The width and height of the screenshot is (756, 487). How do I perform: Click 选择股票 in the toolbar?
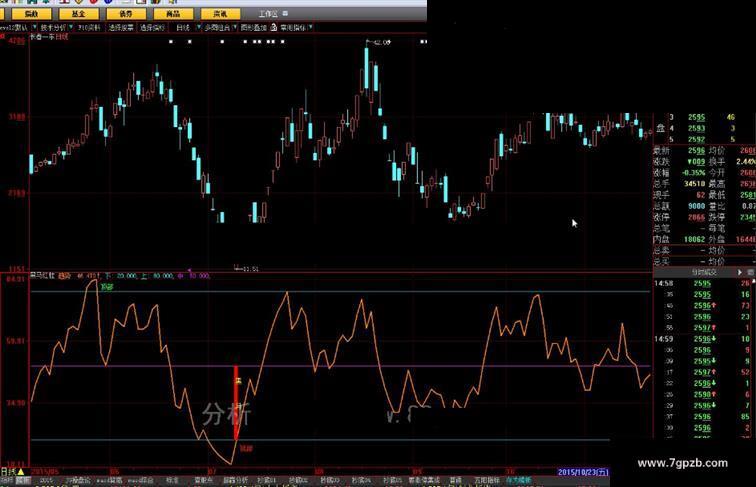pyautogui.click(x=121, y=28)
